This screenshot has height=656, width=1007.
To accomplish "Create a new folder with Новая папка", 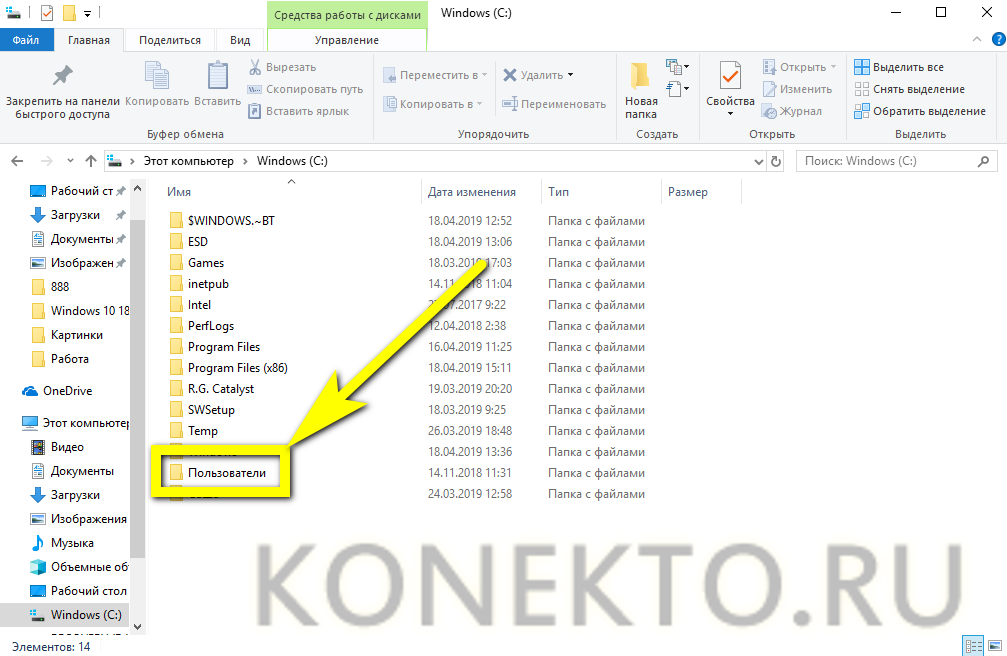I will tap(641, 91).
